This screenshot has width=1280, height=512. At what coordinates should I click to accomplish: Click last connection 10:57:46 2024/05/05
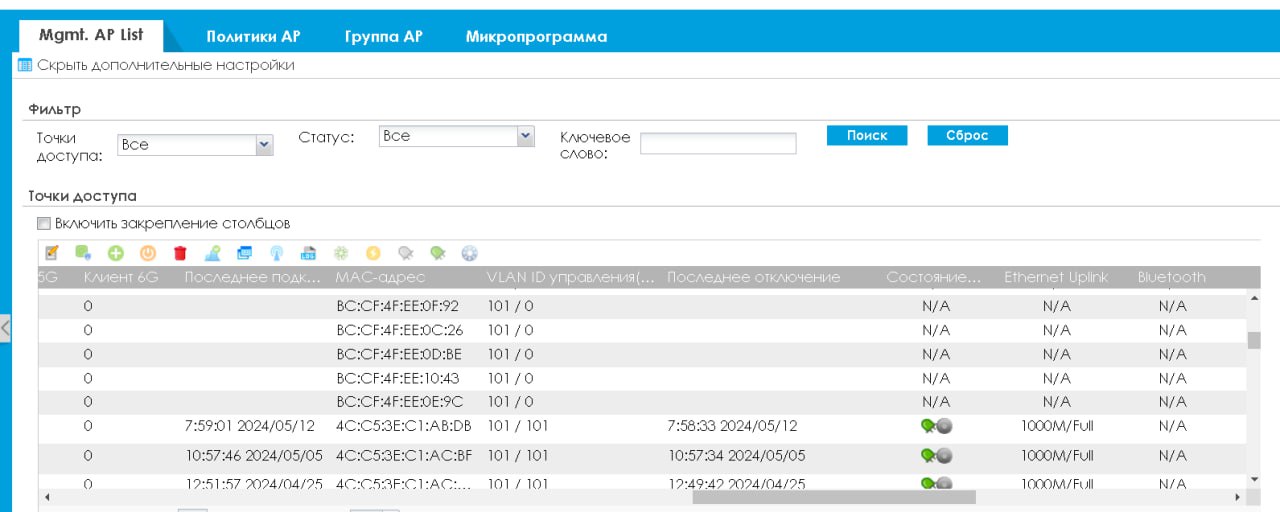coord(254,456)
